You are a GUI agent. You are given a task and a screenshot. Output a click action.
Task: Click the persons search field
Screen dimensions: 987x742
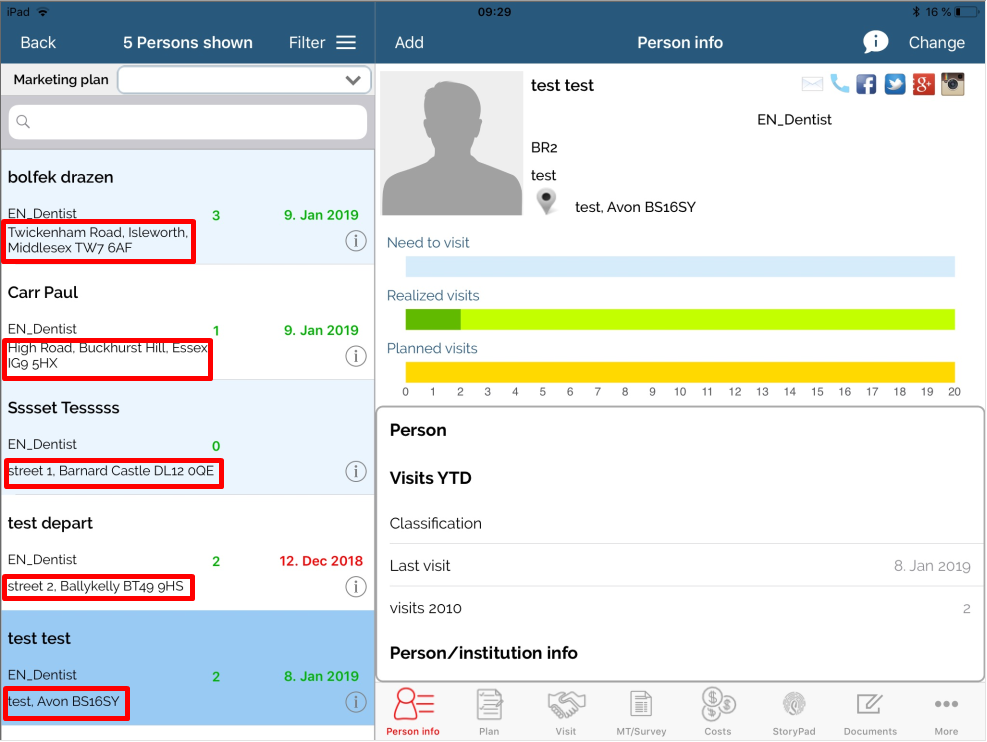pyautogui.click(x=188, y=122)
